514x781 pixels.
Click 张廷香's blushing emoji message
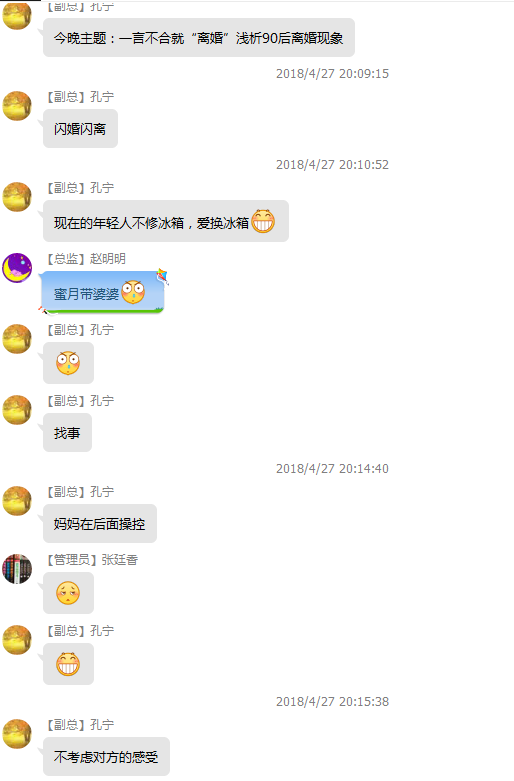point(68,593)
